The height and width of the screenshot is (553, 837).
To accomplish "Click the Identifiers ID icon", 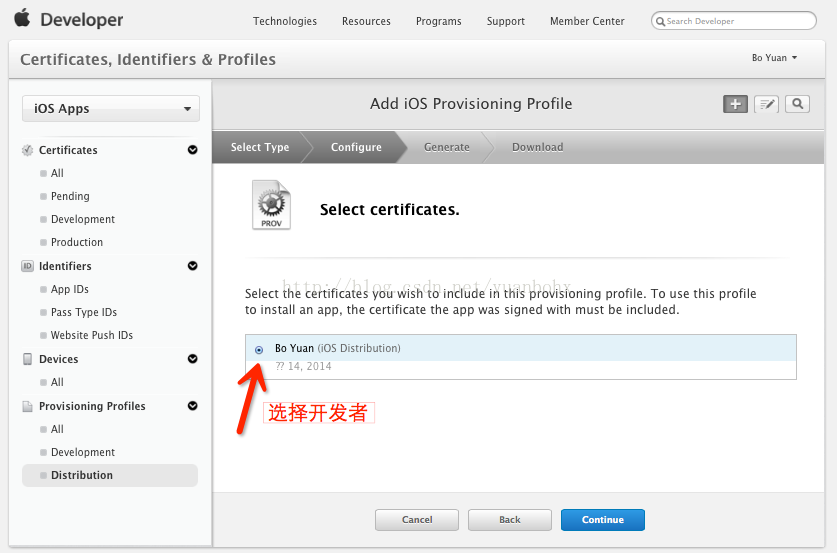I will pyautogui.click(x=28, y=266).
